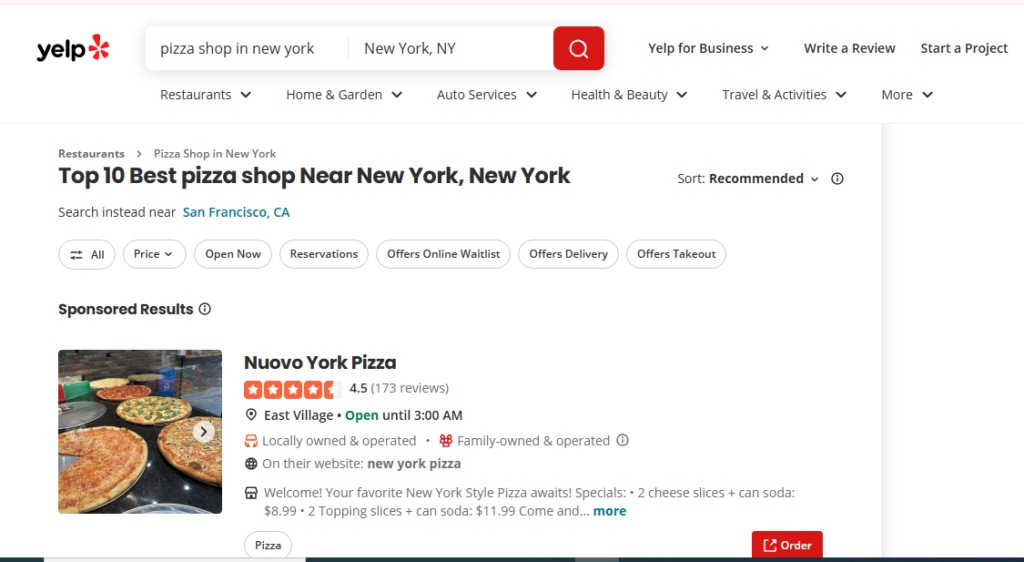The image size is (1024, 562).
Task: Enable the Offers Online Waitlist filter
Action: pyautogui.click(x=443, y=254)
